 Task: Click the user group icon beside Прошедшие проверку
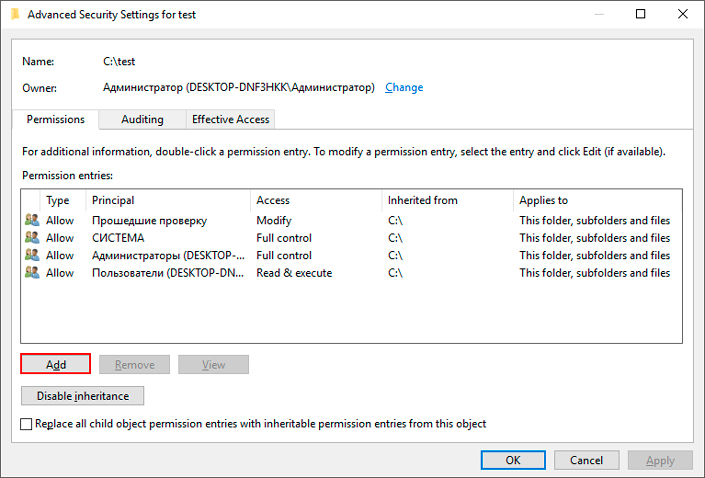(x=32, y=220)
